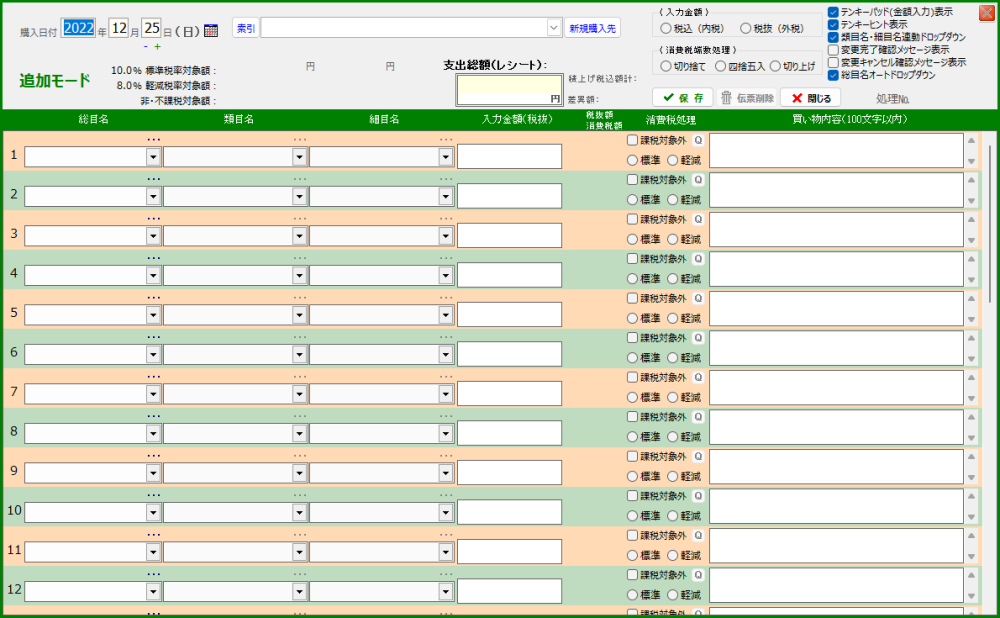Click the 保存 save button
This screenshot has height=618, width=1000.
tap(683, 98)
